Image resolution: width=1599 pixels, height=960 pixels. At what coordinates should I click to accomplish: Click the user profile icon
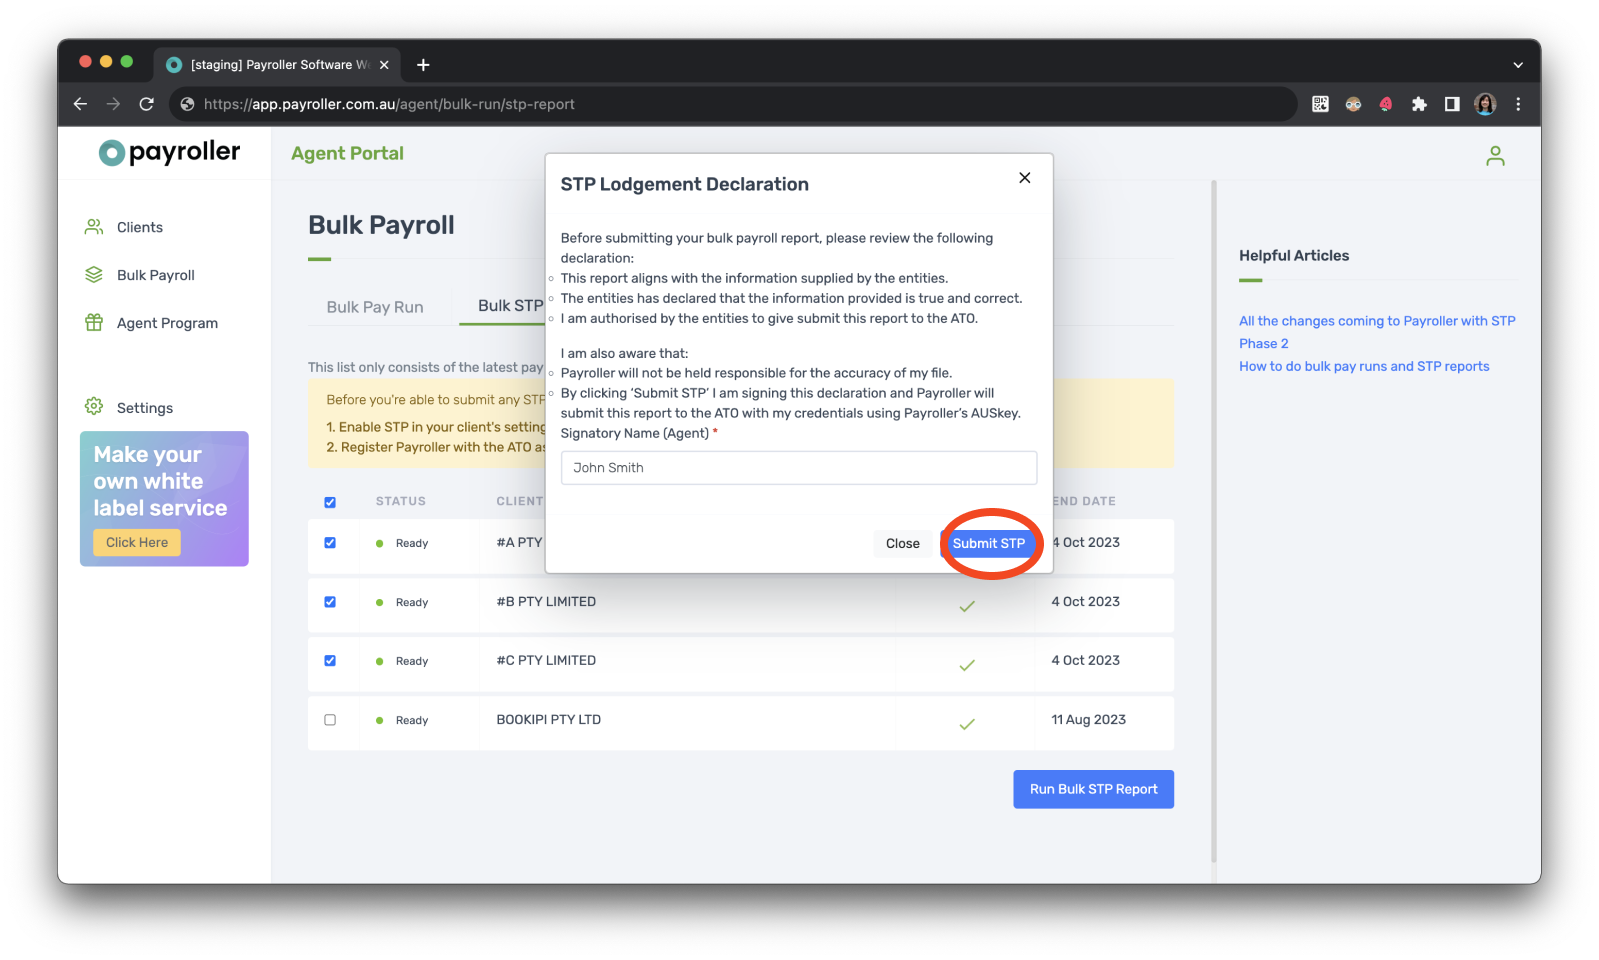click(1495, 156)
